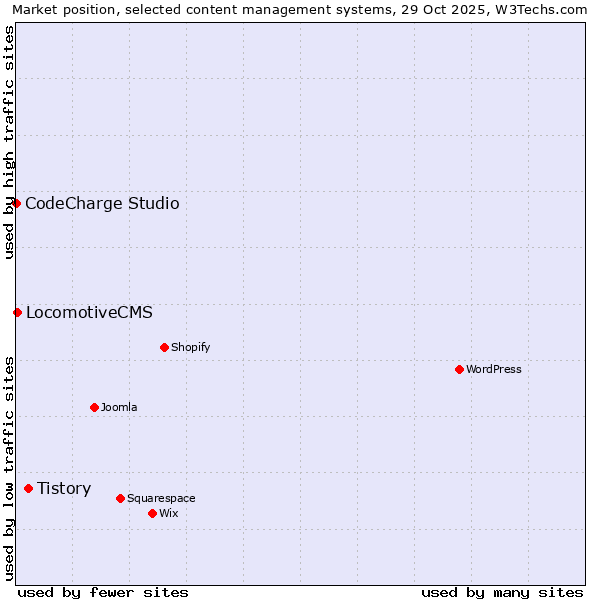The height and width of the screenshot is (600, 600).
Task: Click the Joomla text label
Action: click(119, 408)
